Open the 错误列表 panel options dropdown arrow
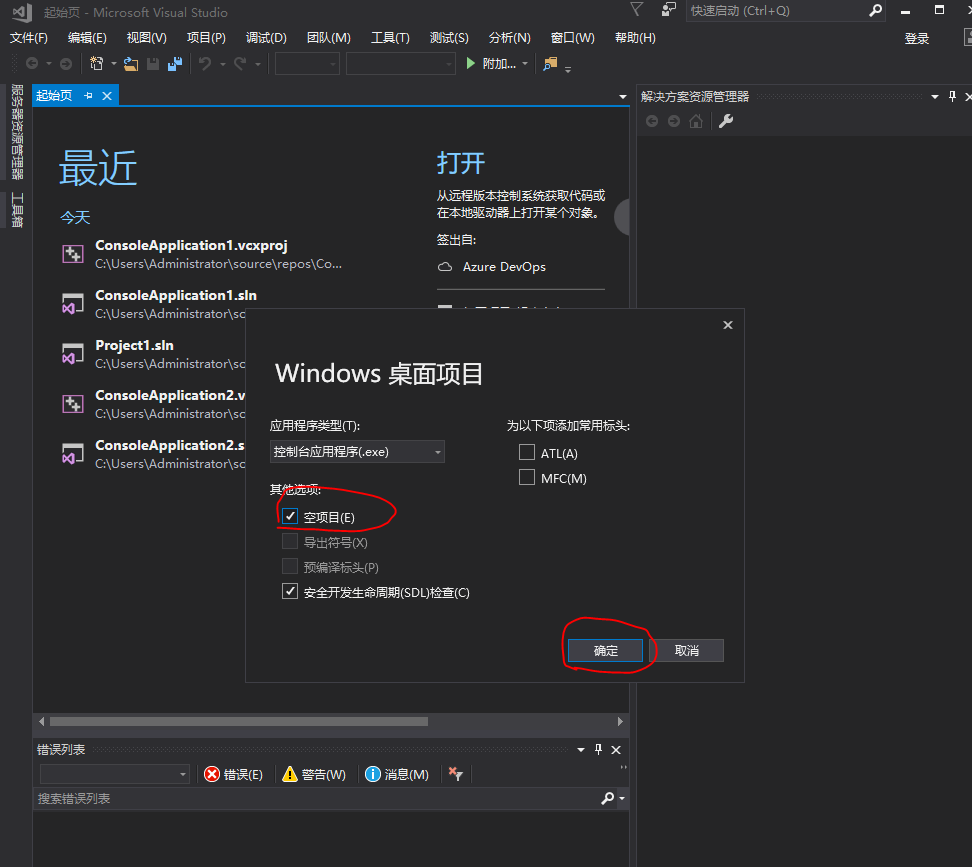This screenshot has width=972, height=867. (x=580, y=749)
